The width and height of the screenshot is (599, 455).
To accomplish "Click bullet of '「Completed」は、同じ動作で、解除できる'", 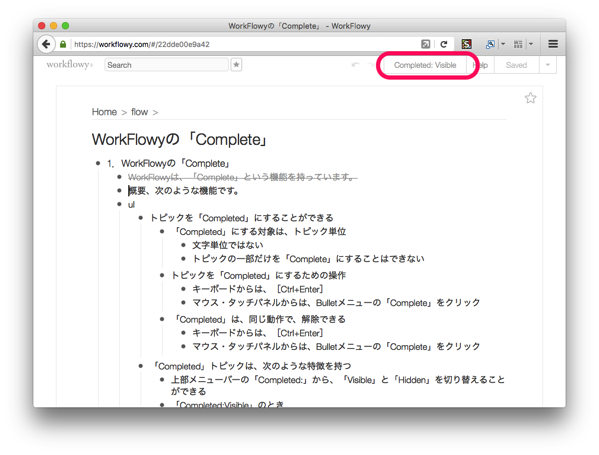I will coord(162,319).
